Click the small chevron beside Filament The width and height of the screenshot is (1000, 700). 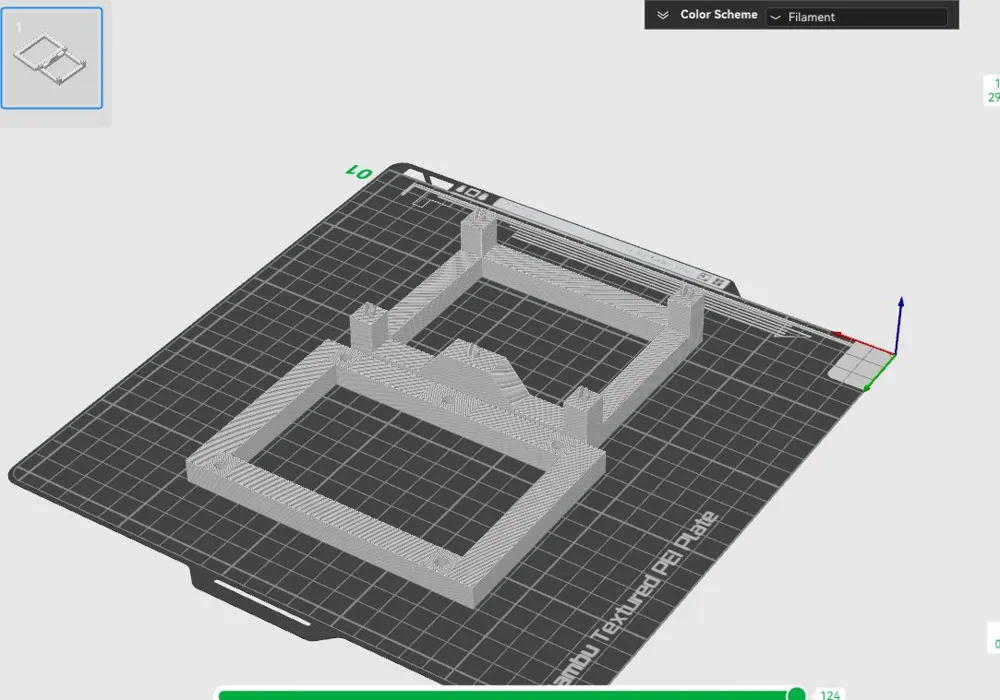(776, 17)
